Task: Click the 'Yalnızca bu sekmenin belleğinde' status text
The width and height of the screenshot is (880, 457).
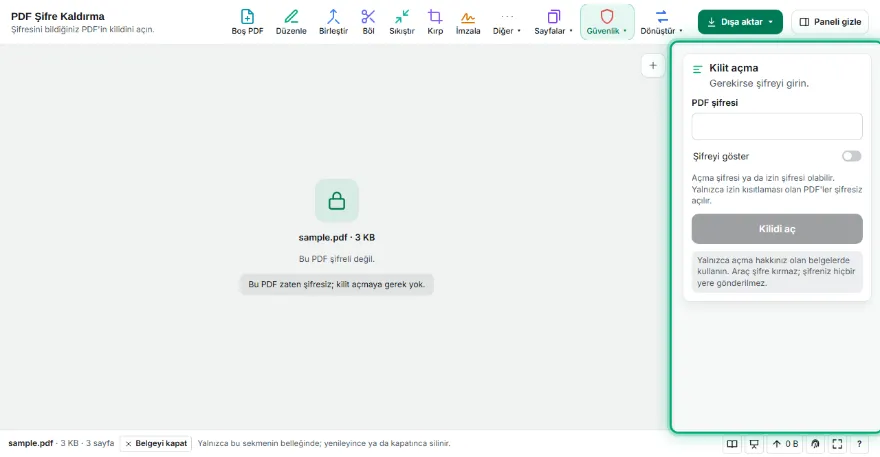Action: 324,444
